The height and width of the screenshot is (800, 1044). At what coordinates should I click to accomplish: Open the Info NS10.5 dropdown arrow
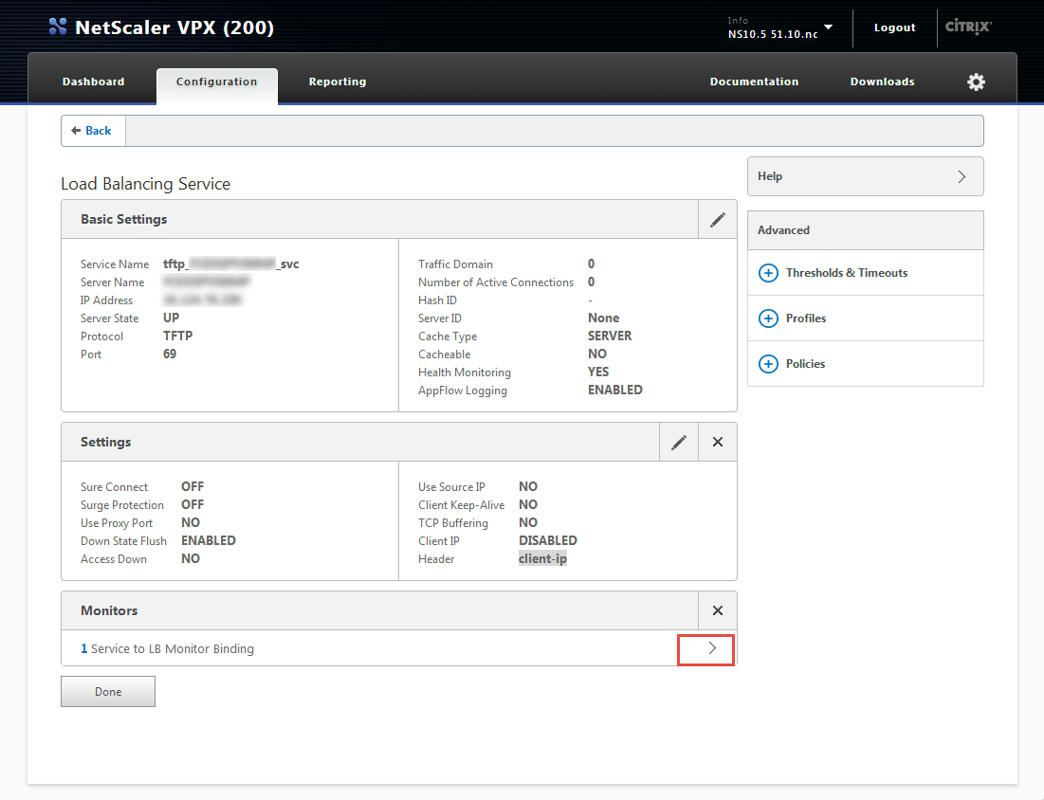coord(828,27)
